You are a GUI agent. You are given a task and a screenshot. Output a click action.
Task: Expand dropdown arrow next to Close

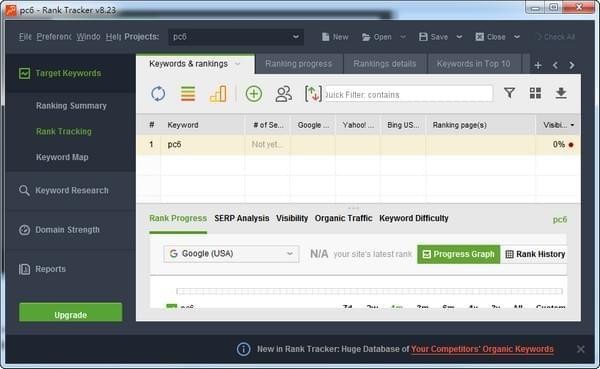coord(517,37)
